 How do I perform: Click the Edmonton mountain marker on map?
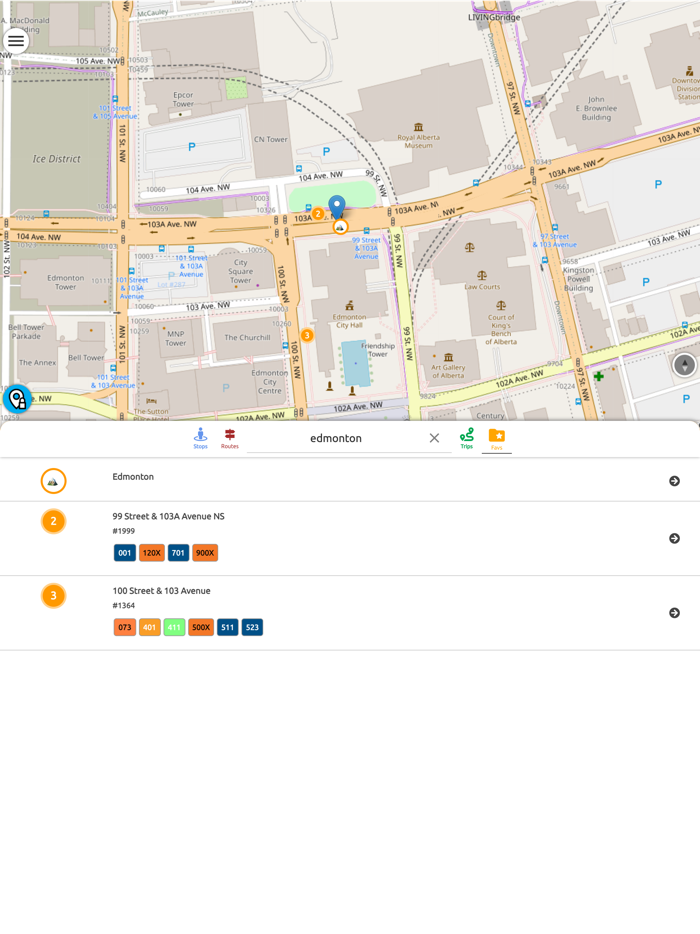[340, 227]
